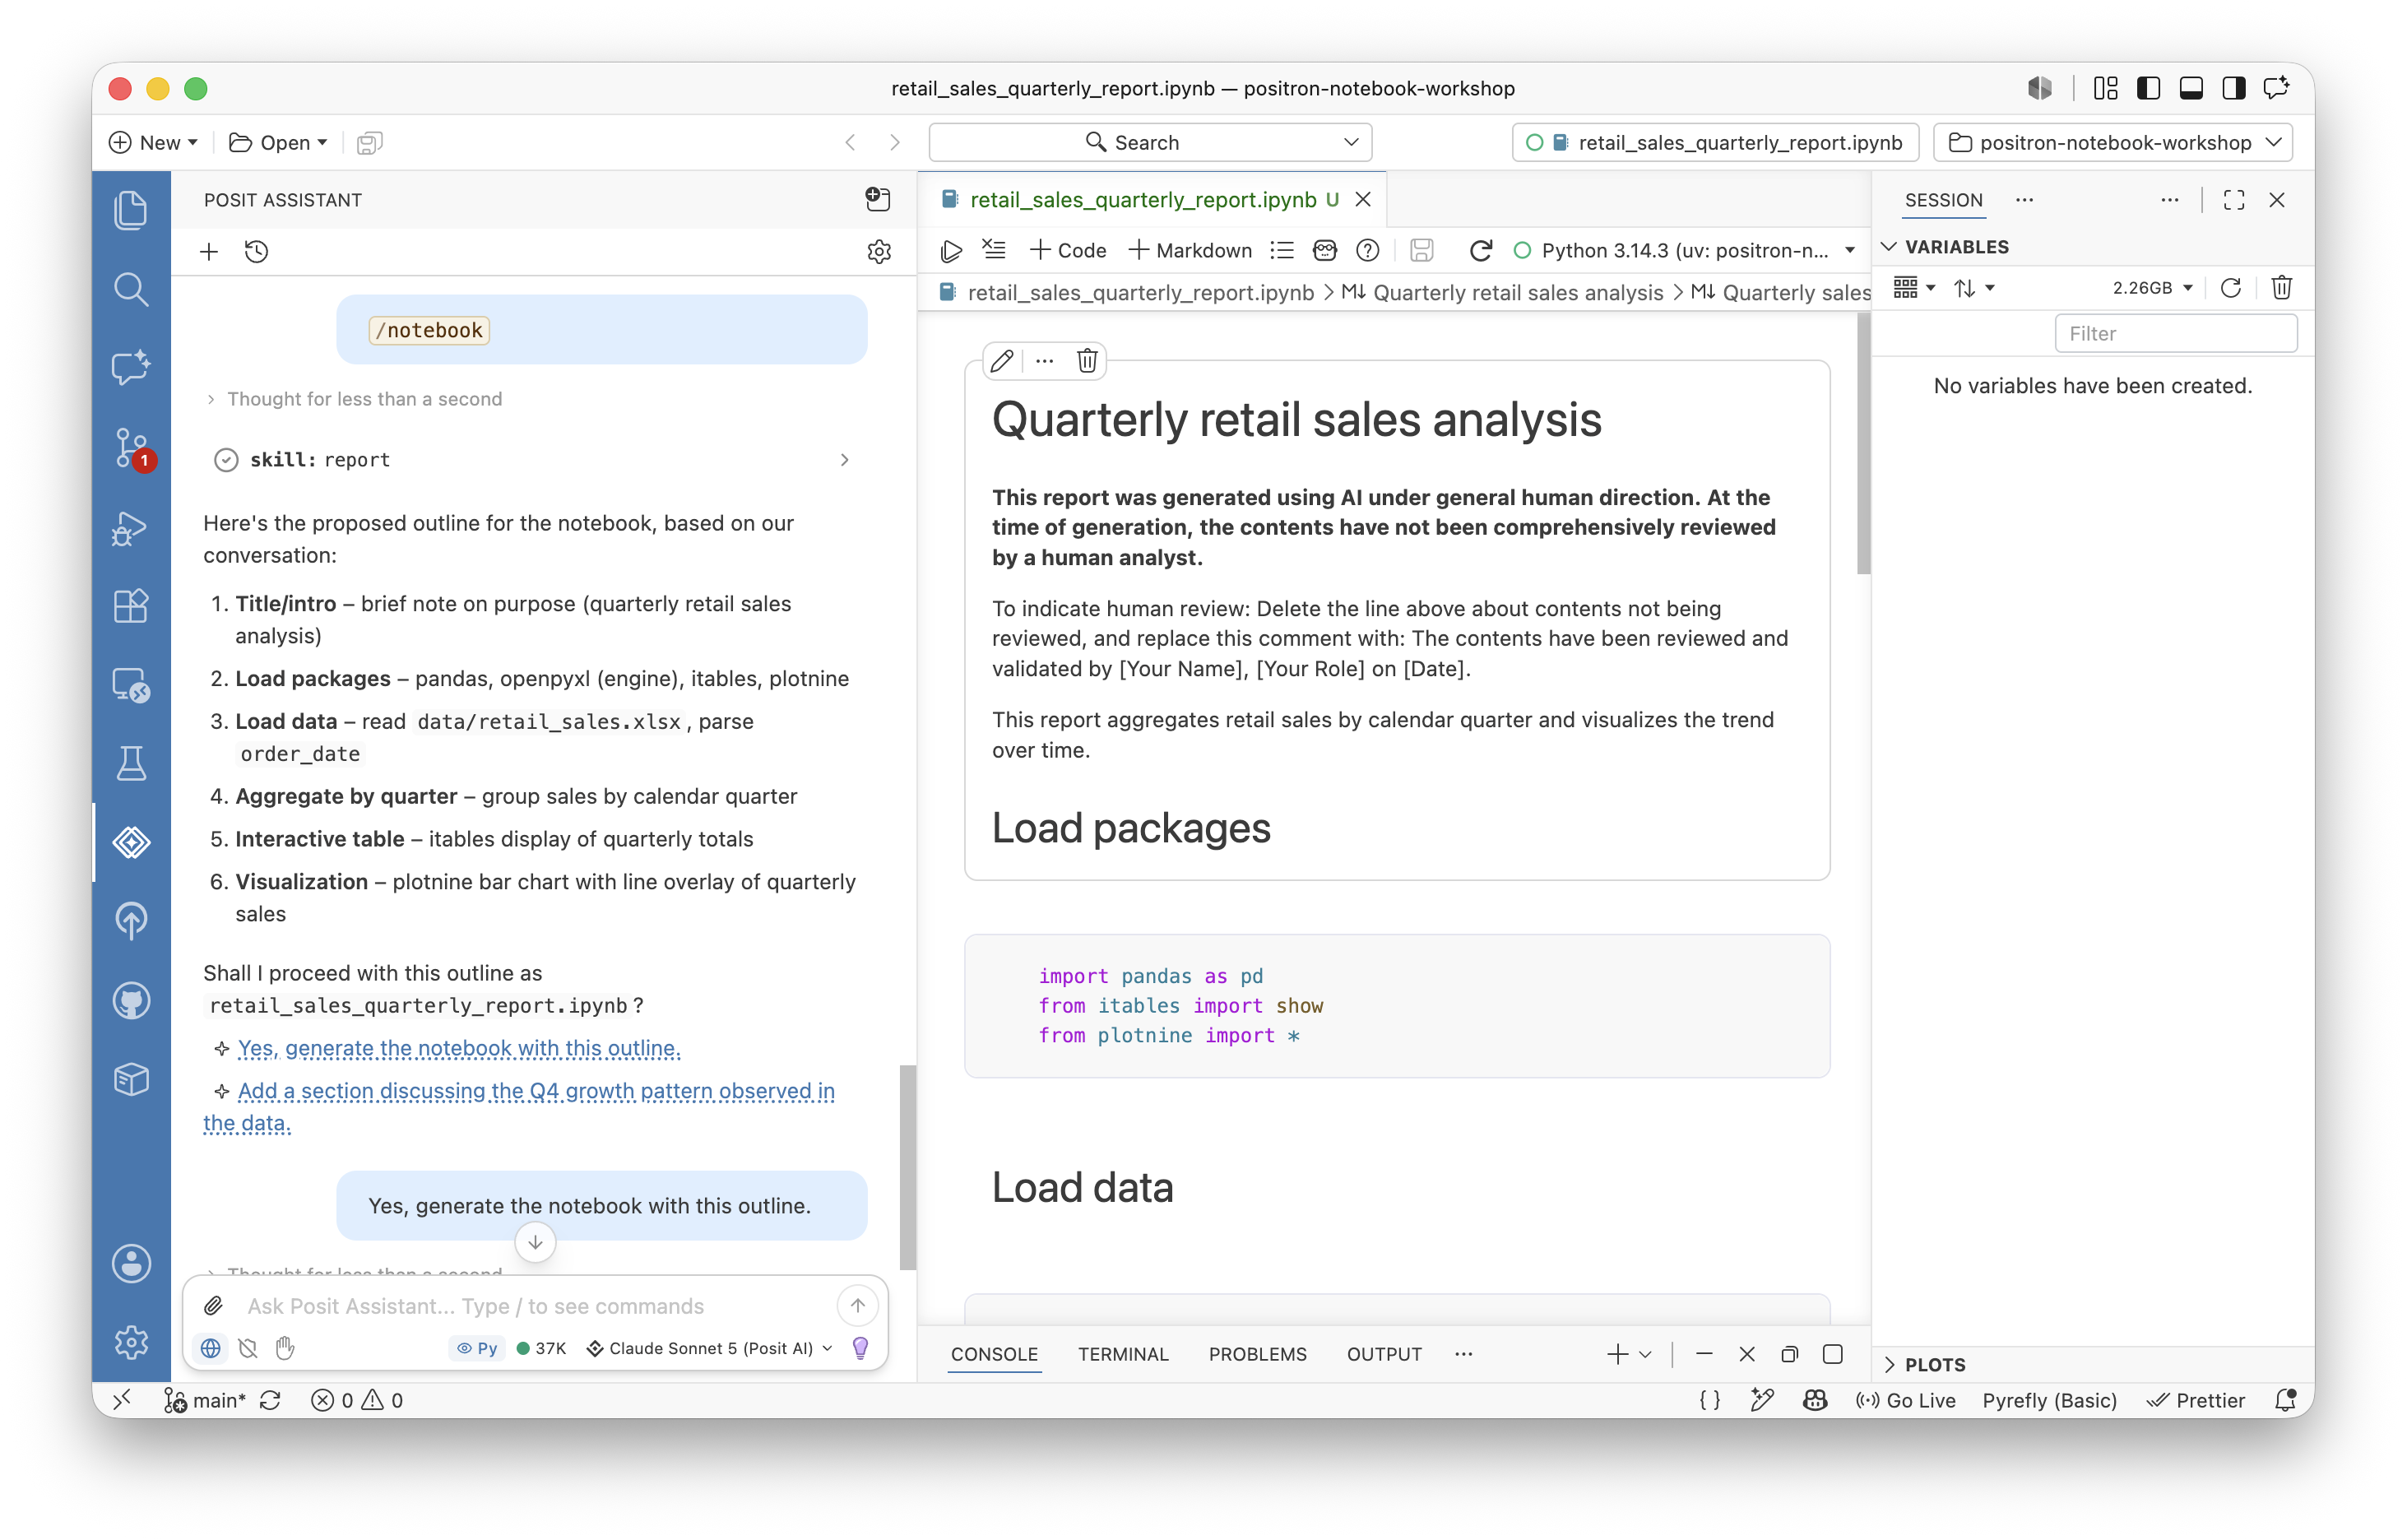Open the Search sidebar view
Viewport: 2407px width, 1540px height.
coord(131,290)
